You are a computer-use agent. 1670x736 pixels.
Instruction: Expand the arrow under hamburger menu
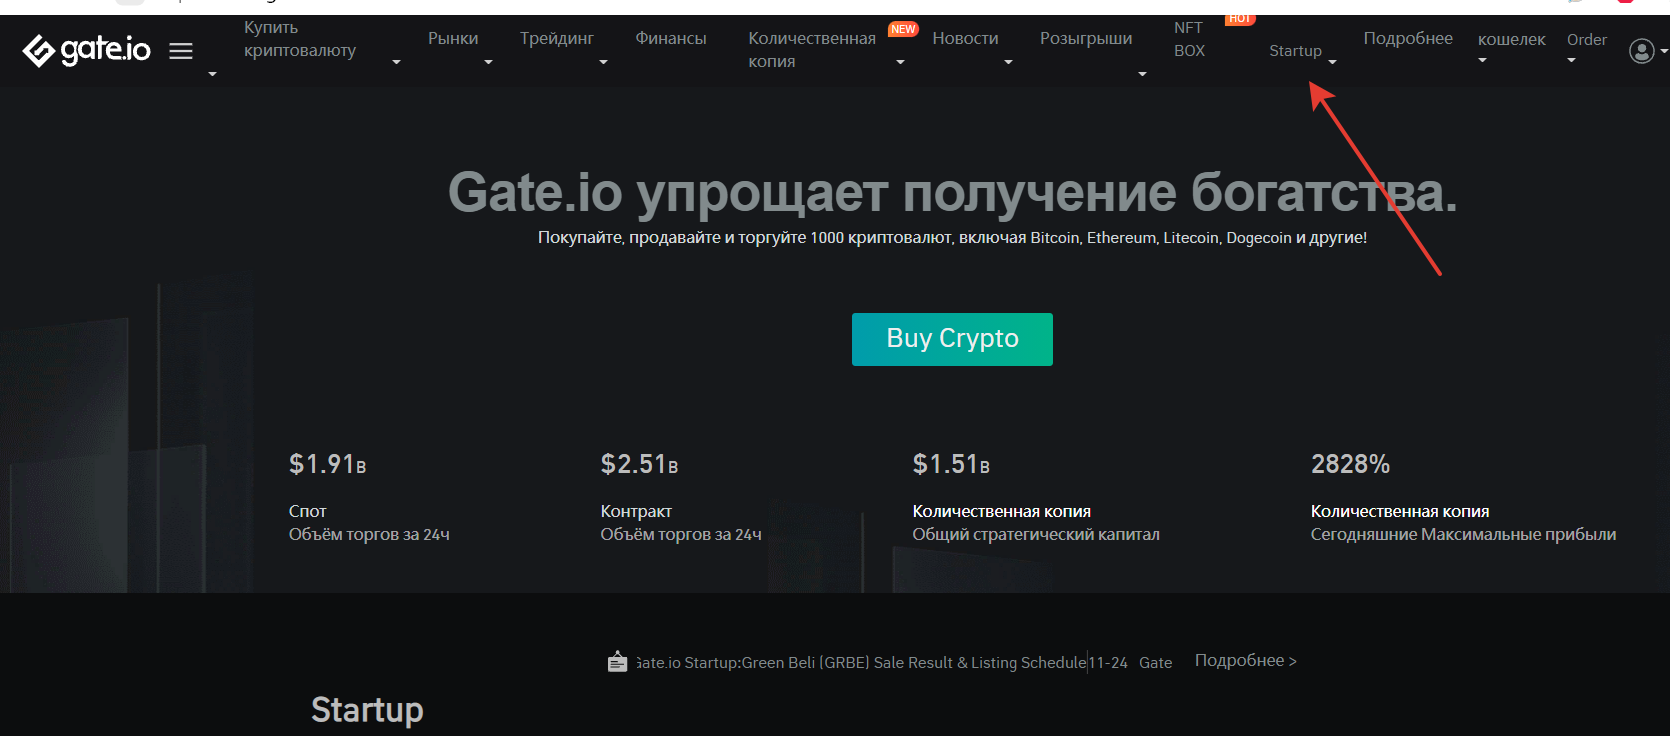point(212,74)
